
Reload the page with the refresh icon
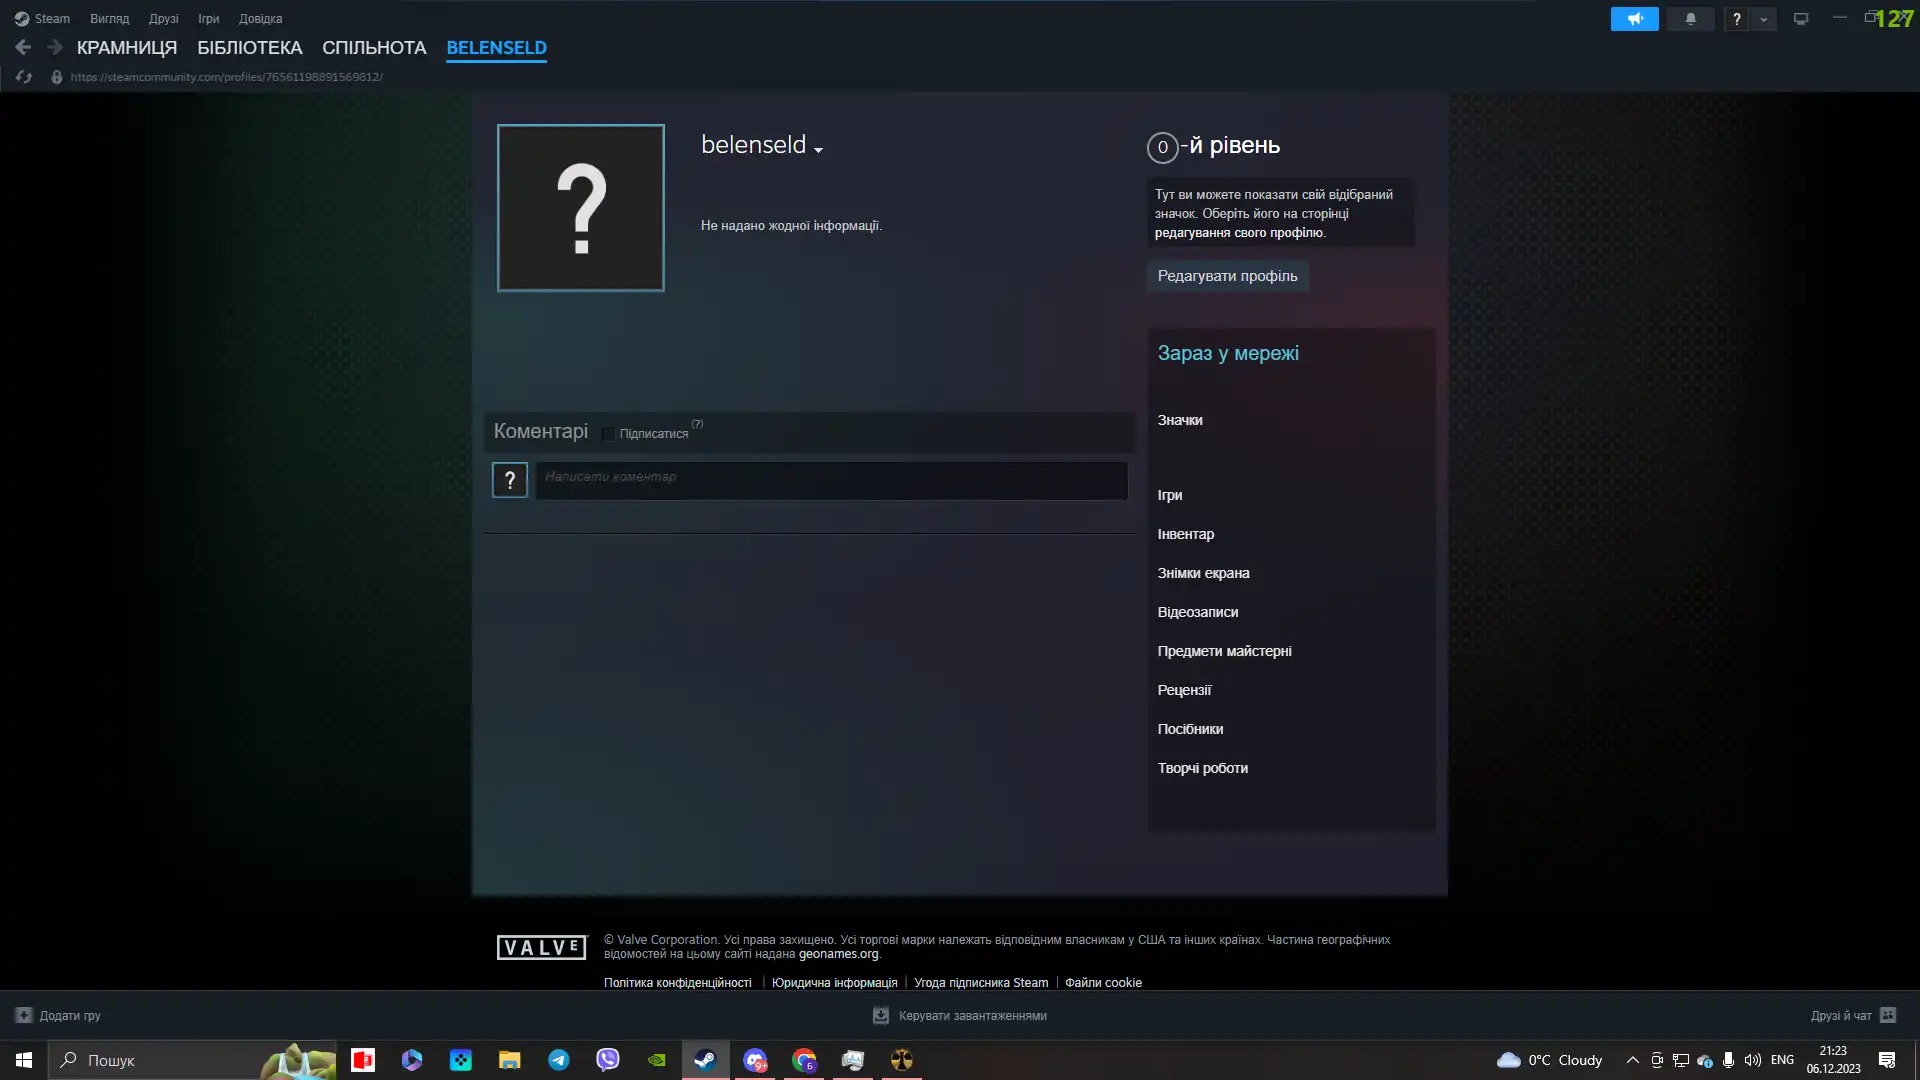pyautogui.click(x=24, y=77)
